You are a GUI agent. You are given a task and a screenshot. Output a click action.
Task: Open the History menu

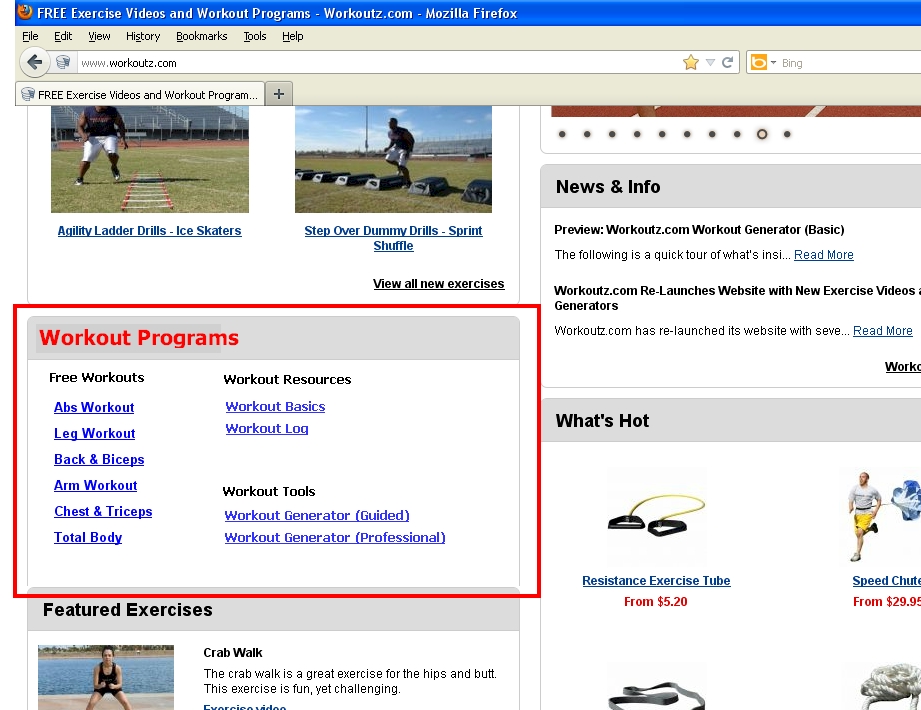(x=143, y=36)
